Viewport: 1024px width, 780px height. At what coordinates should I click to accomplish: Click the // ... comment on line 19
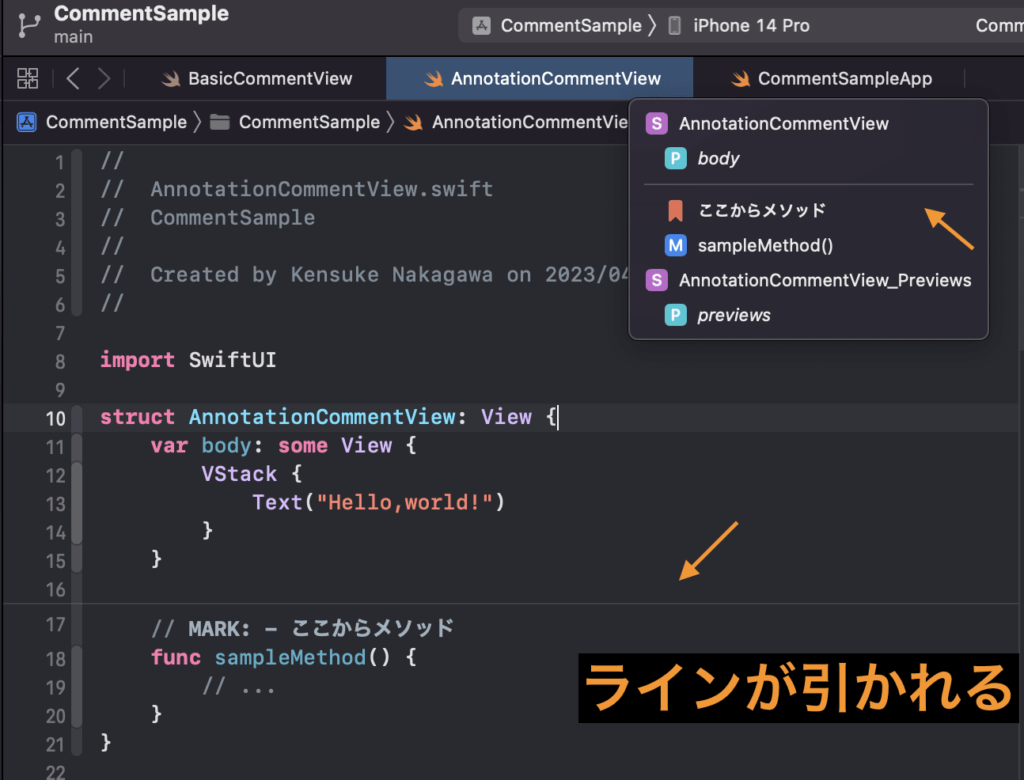pos(238,686)
